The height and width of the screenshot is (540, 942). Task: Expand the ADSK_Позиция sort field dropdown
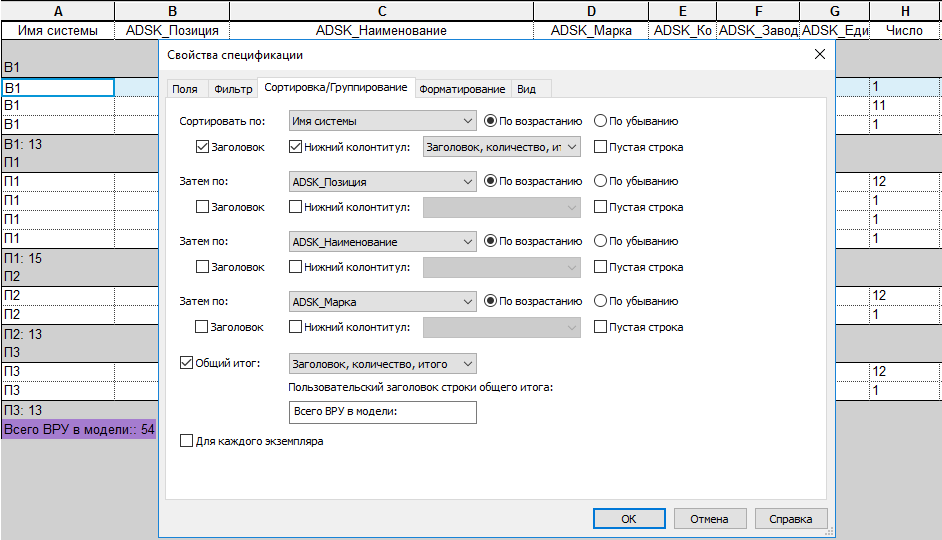(383, 181)
